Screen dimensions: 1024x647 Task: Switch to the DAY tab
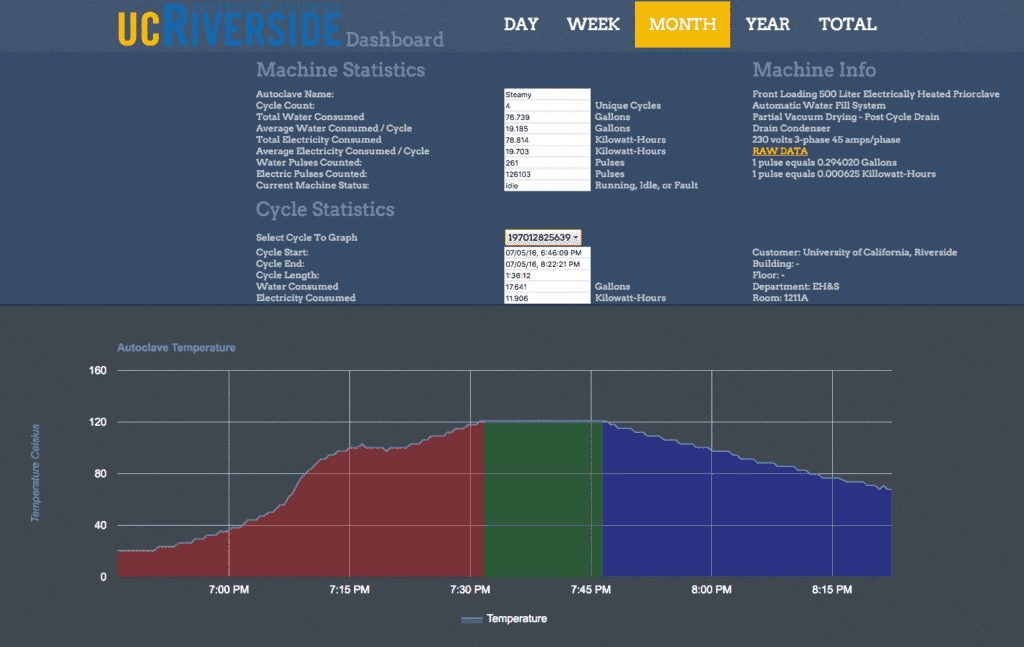click(520, 24)
